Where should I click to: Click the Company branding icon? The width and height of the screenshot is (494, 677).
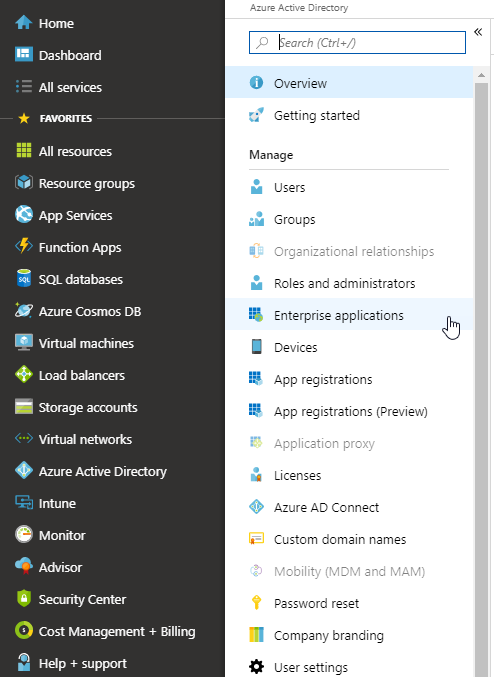[256, 635]
